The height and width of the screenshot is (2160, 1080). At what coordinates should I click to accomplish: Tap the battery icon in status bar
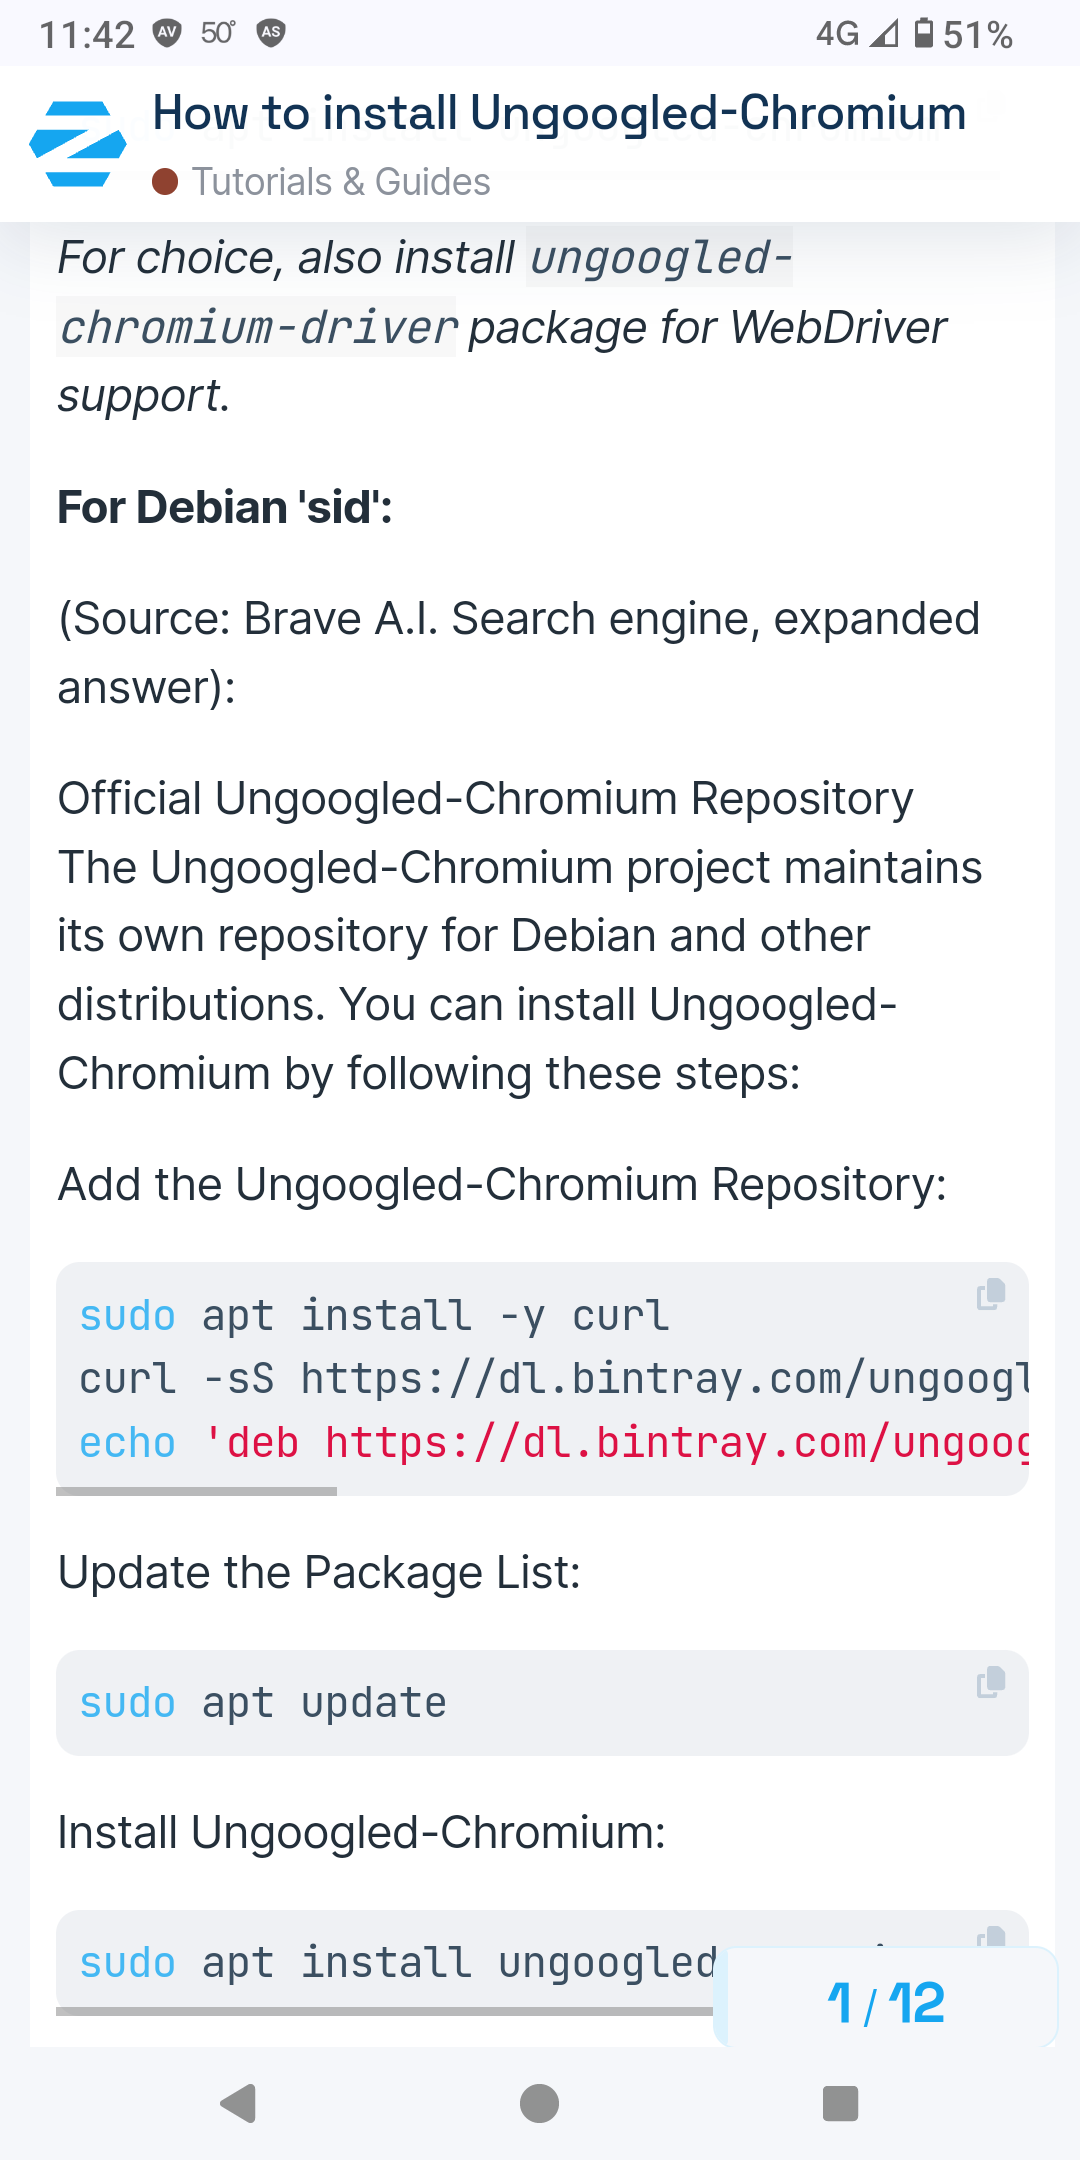[x=924, y=33]
